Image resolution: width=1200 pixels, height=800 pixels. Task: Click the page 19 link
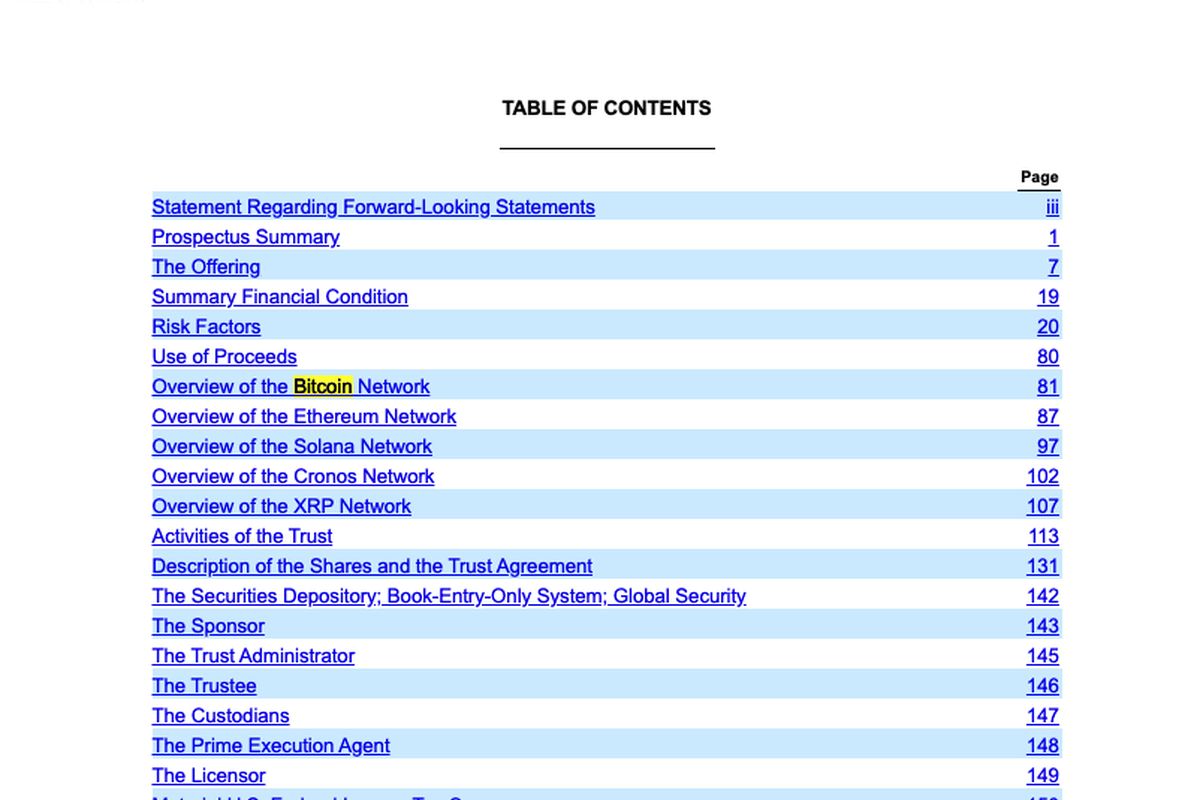tap(1048, 297)
